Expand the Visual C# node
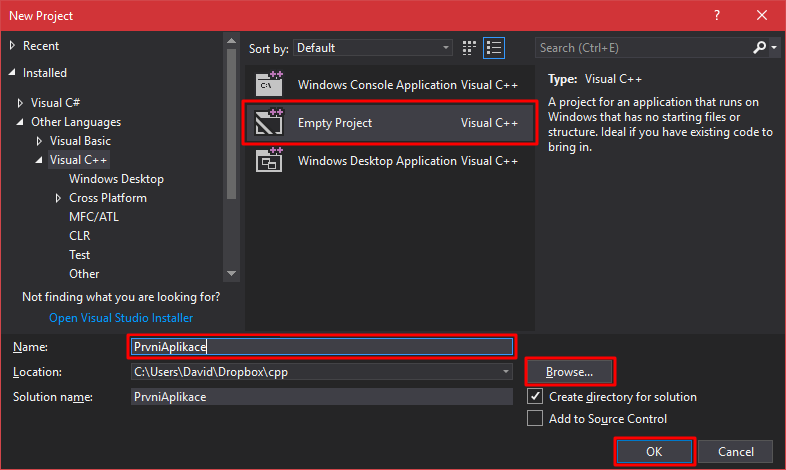This screenshot has height=470, width=786. 20,103
